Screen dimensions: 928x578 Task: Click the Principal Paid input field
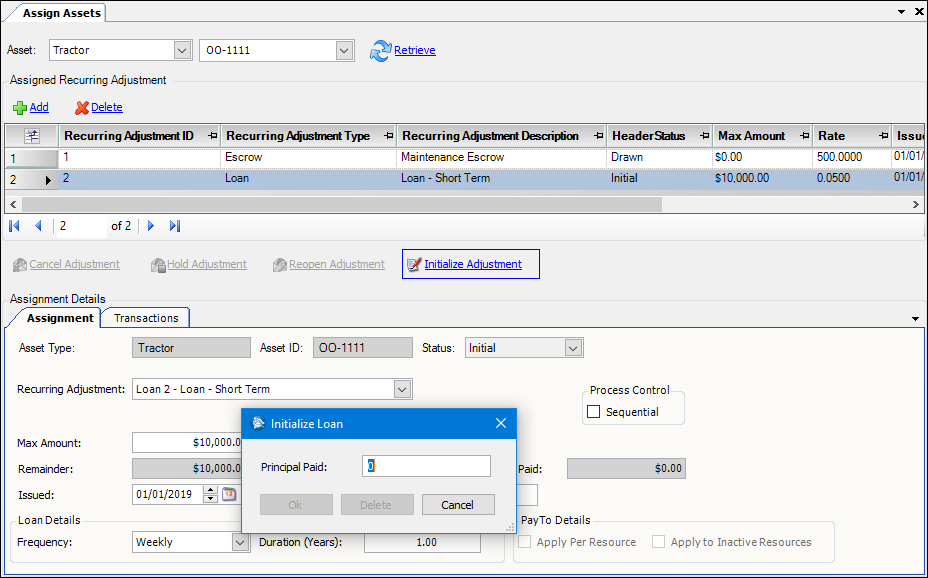[427, 466]
